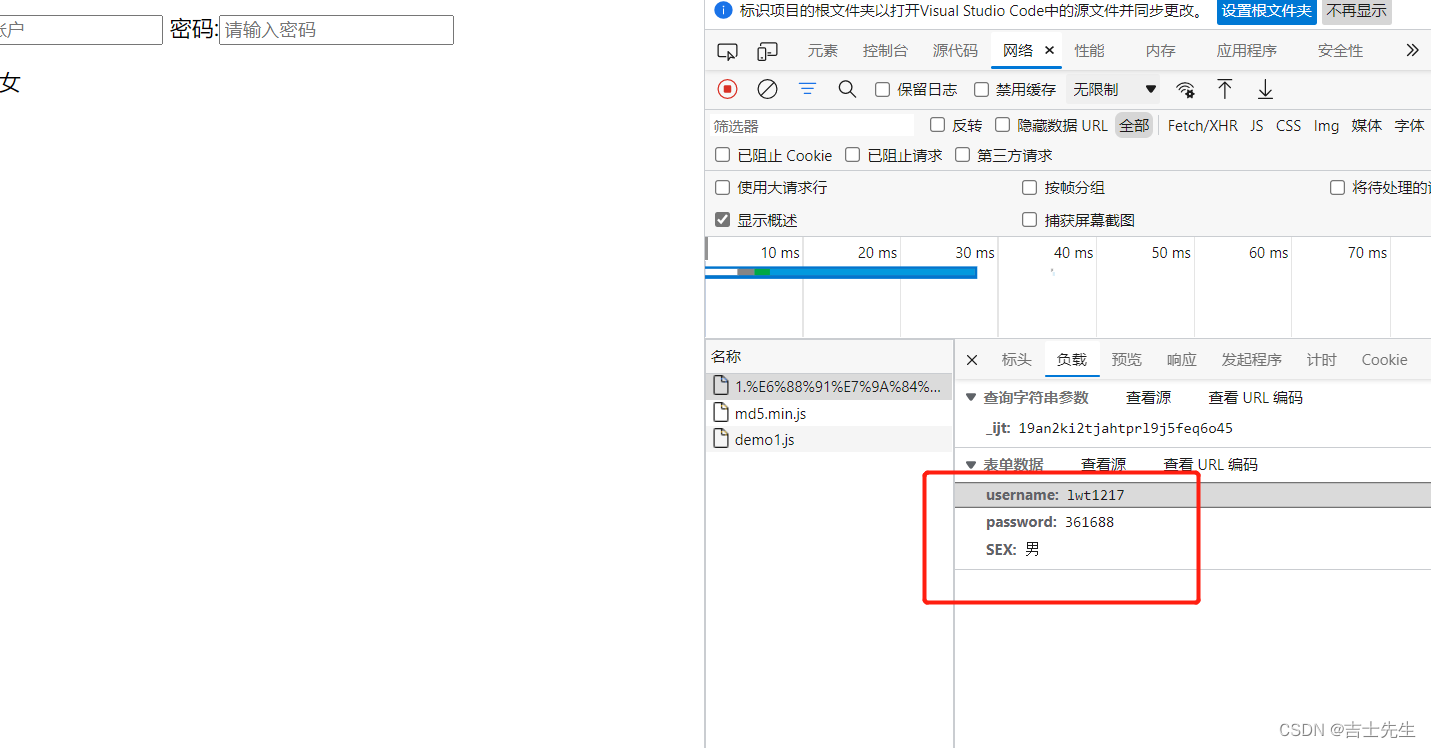Show more DevTools tabs chevron
Screen dimensions: 1431x748
pyautogui.click(x=1412, y=50)
